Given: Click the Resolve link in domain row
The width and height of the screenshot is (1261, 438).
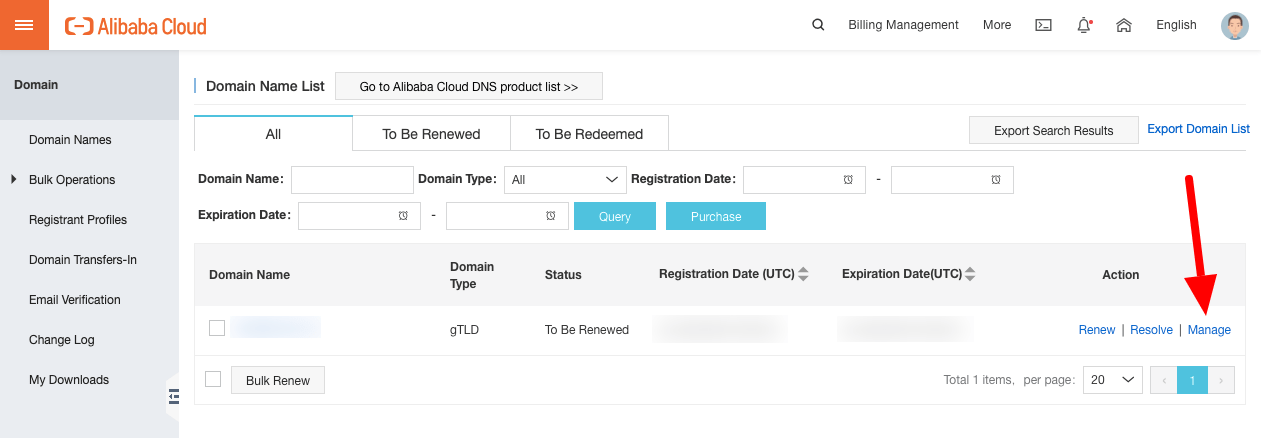Looking at the screenshot, I should [x=1151, y=330].
